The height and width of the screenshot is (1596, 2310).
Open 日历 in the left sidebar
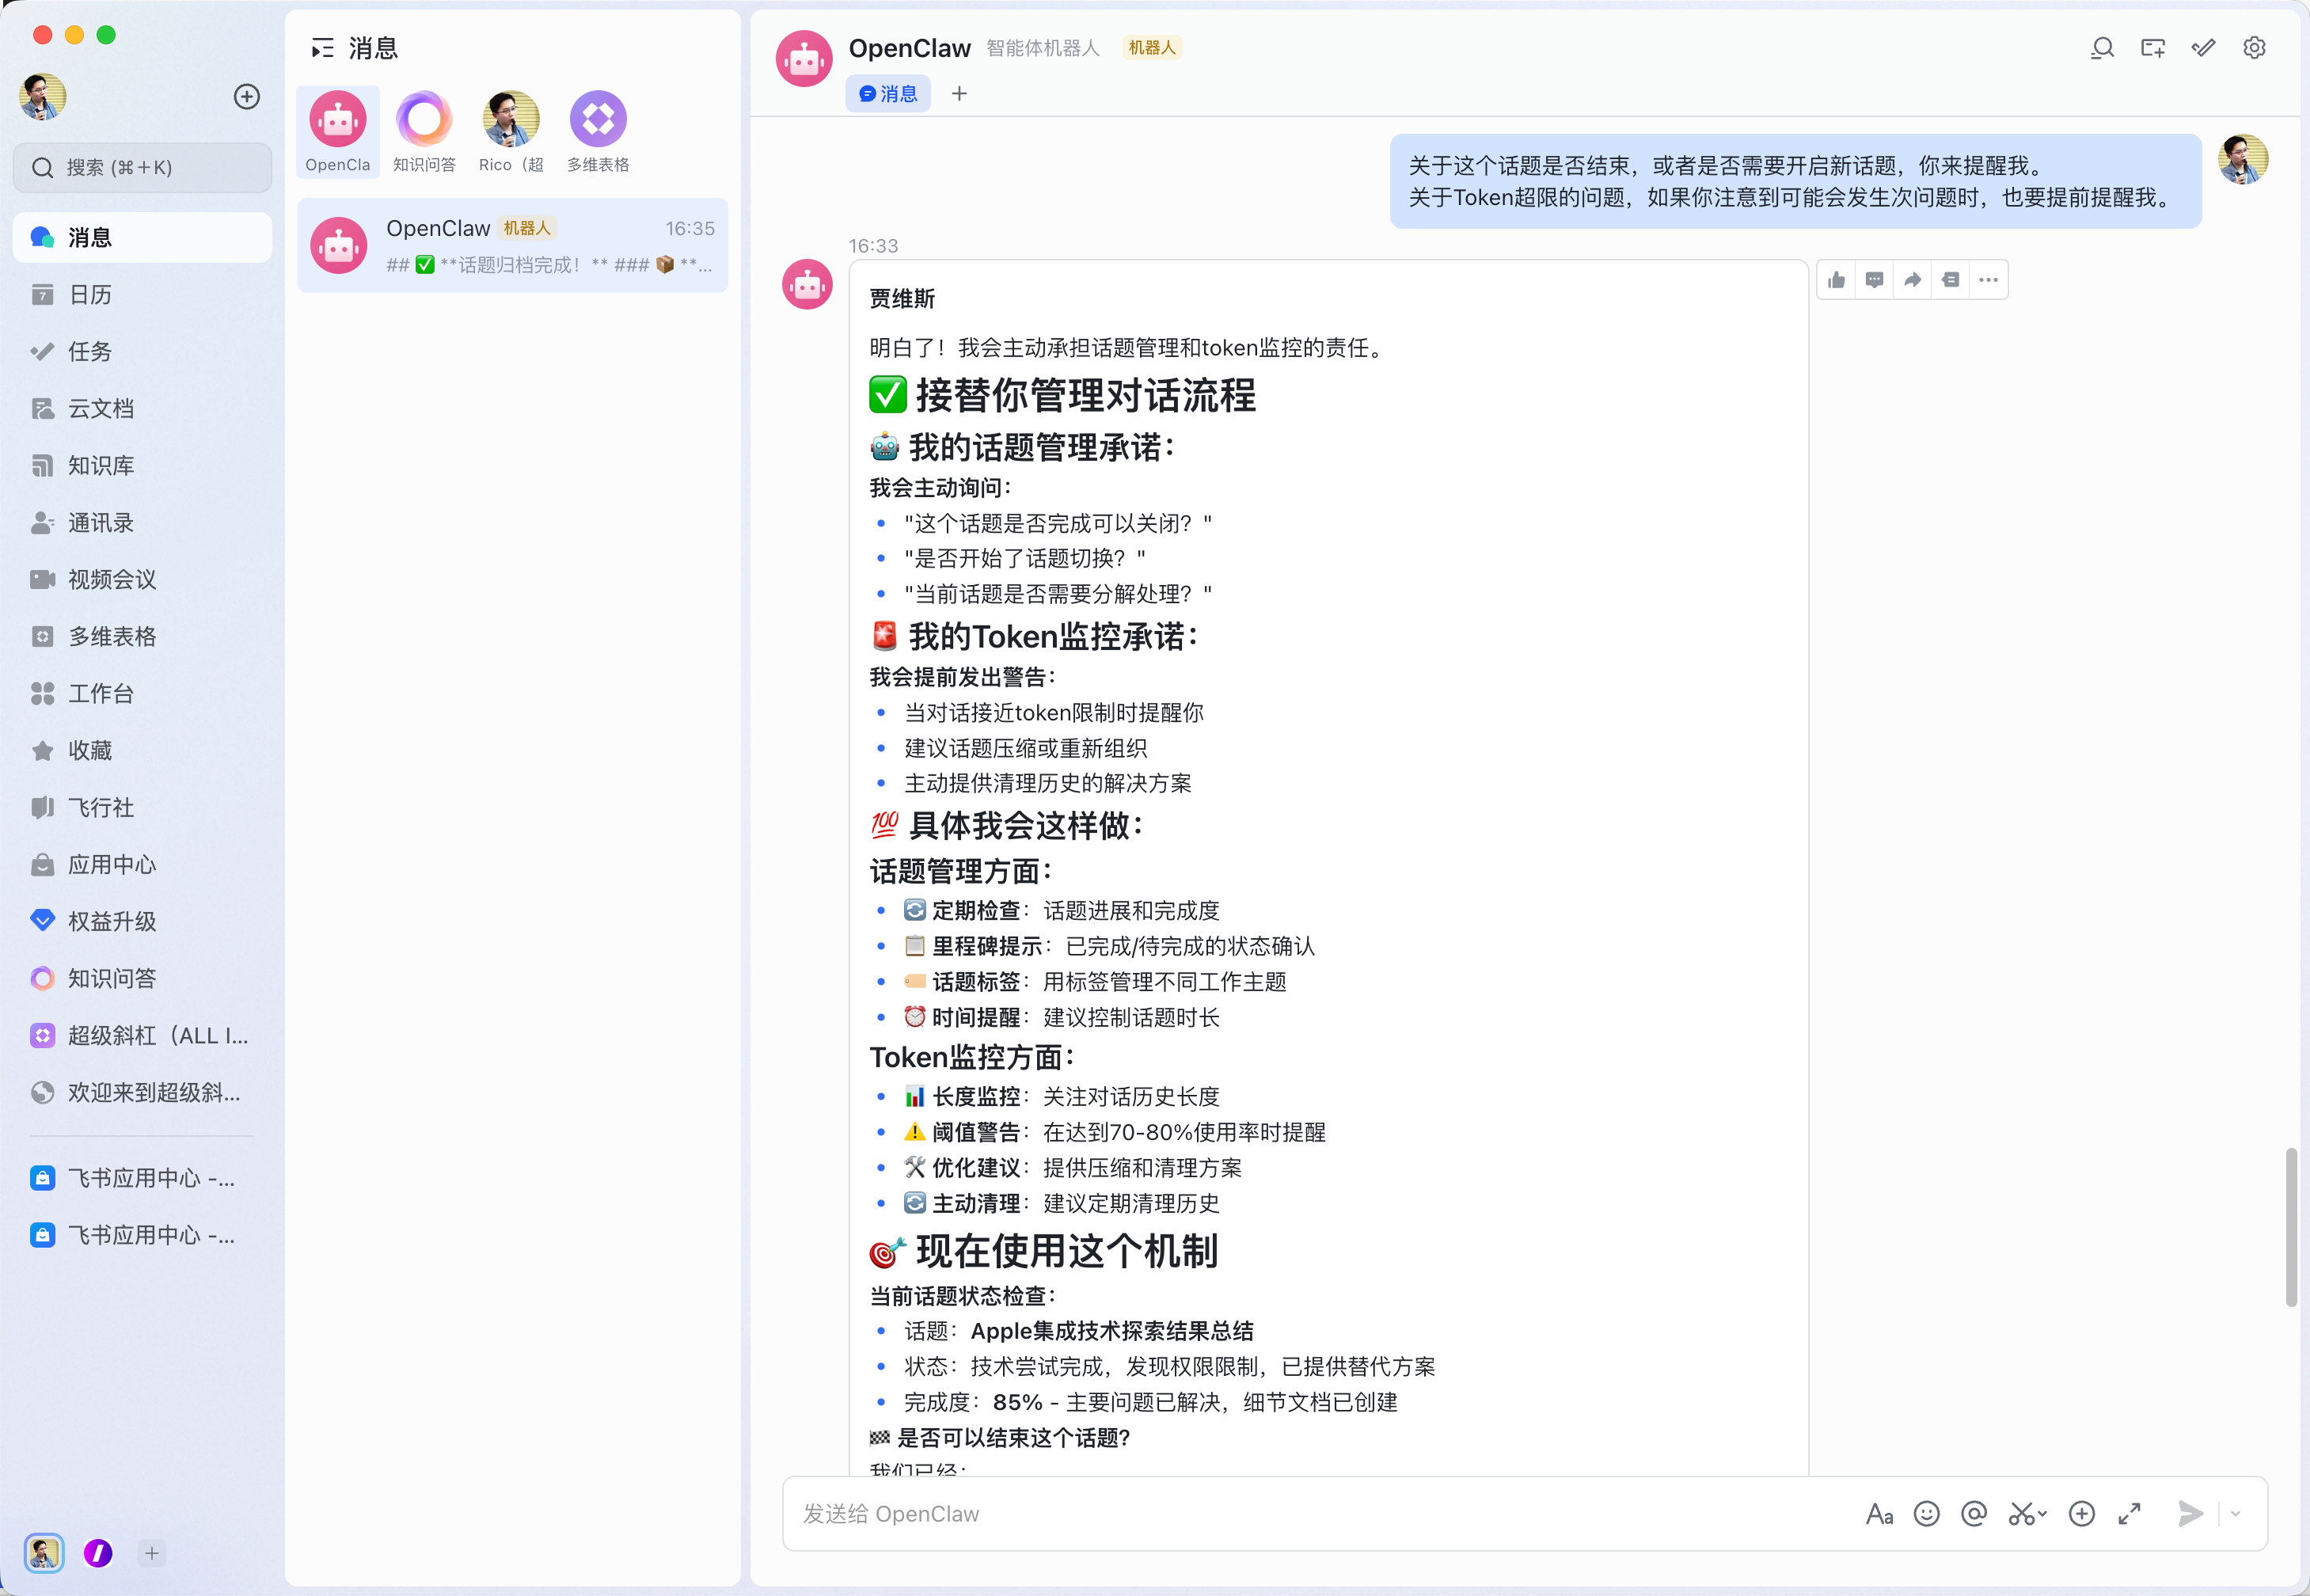[x=90, y=295]
